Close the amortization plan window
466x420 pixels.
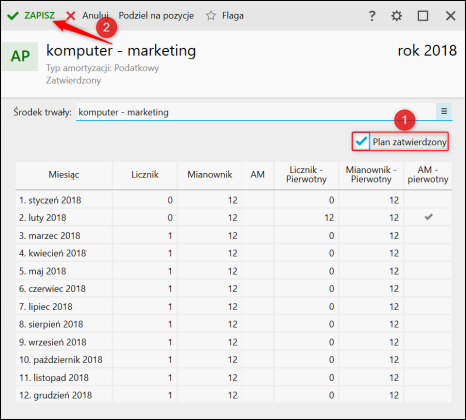coord(450,16)
